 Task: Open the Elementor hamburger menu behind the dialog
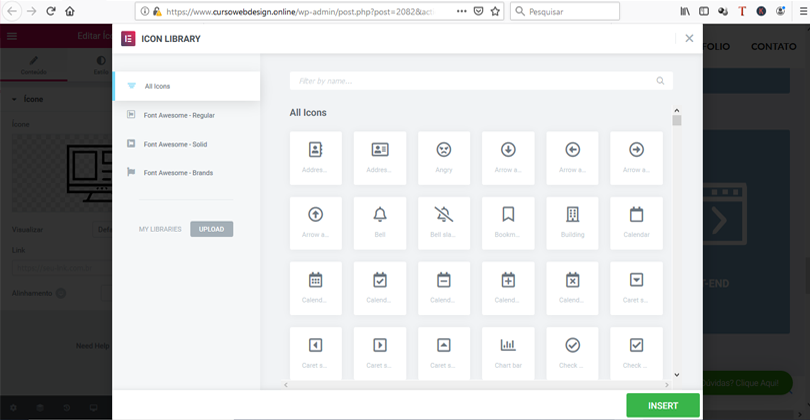[x=12, y=36]
